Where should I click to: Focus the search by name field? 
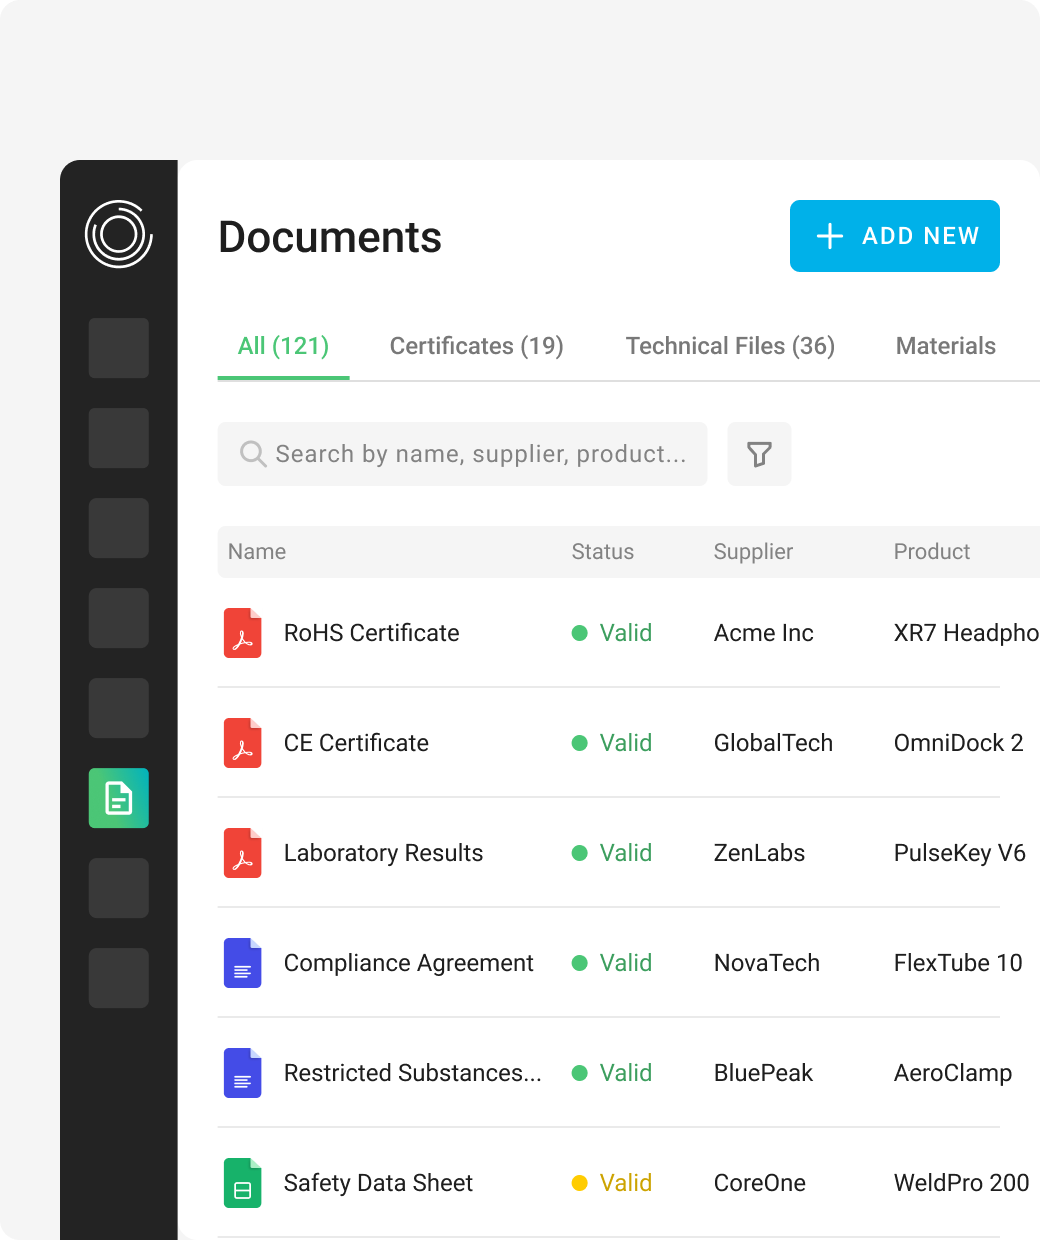pos(480,454)
